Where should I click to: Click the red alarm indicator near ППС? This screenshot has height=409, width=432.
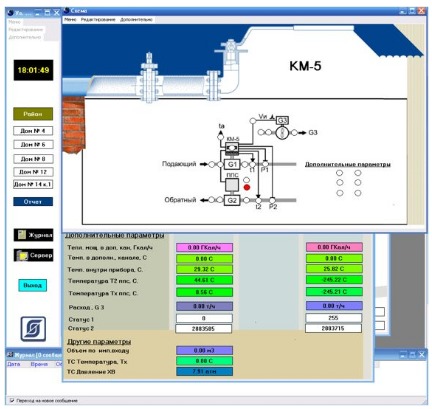click(247, 187)
